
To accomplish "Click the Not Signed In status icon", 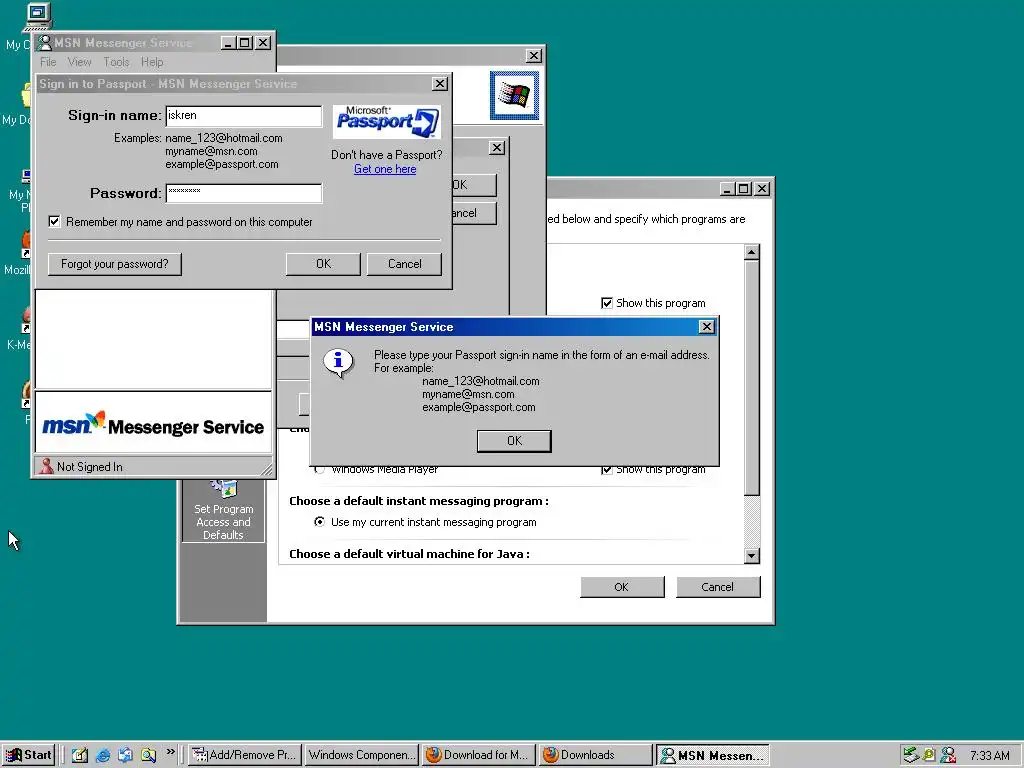I will pyautogui.click(x=46, y=466).
